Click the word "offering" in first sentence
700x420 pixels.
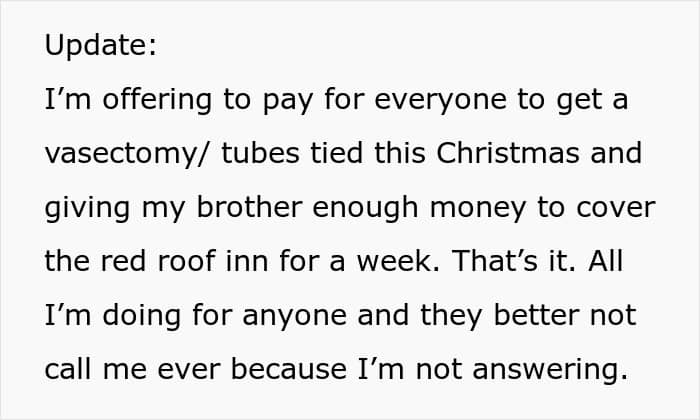click(157, 100)
